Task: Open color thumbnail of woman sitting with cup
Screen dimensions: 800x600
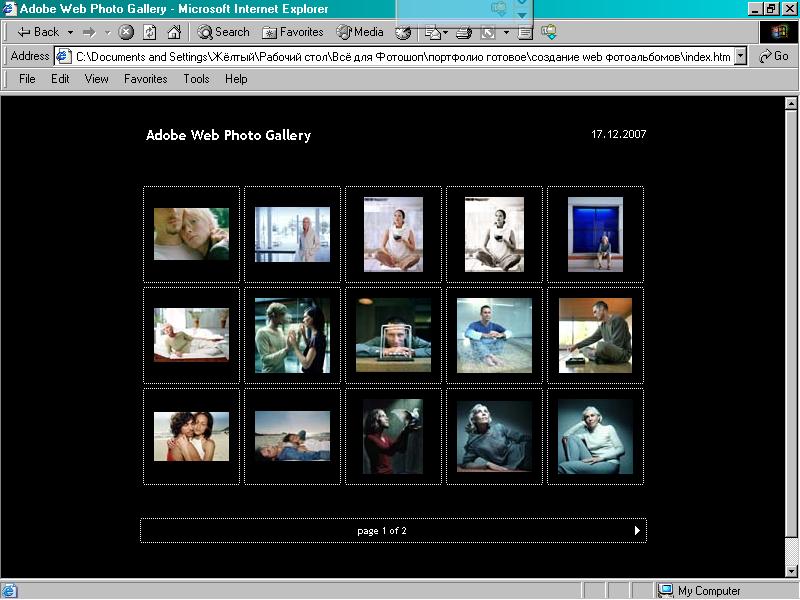Action: pos(393,234)
